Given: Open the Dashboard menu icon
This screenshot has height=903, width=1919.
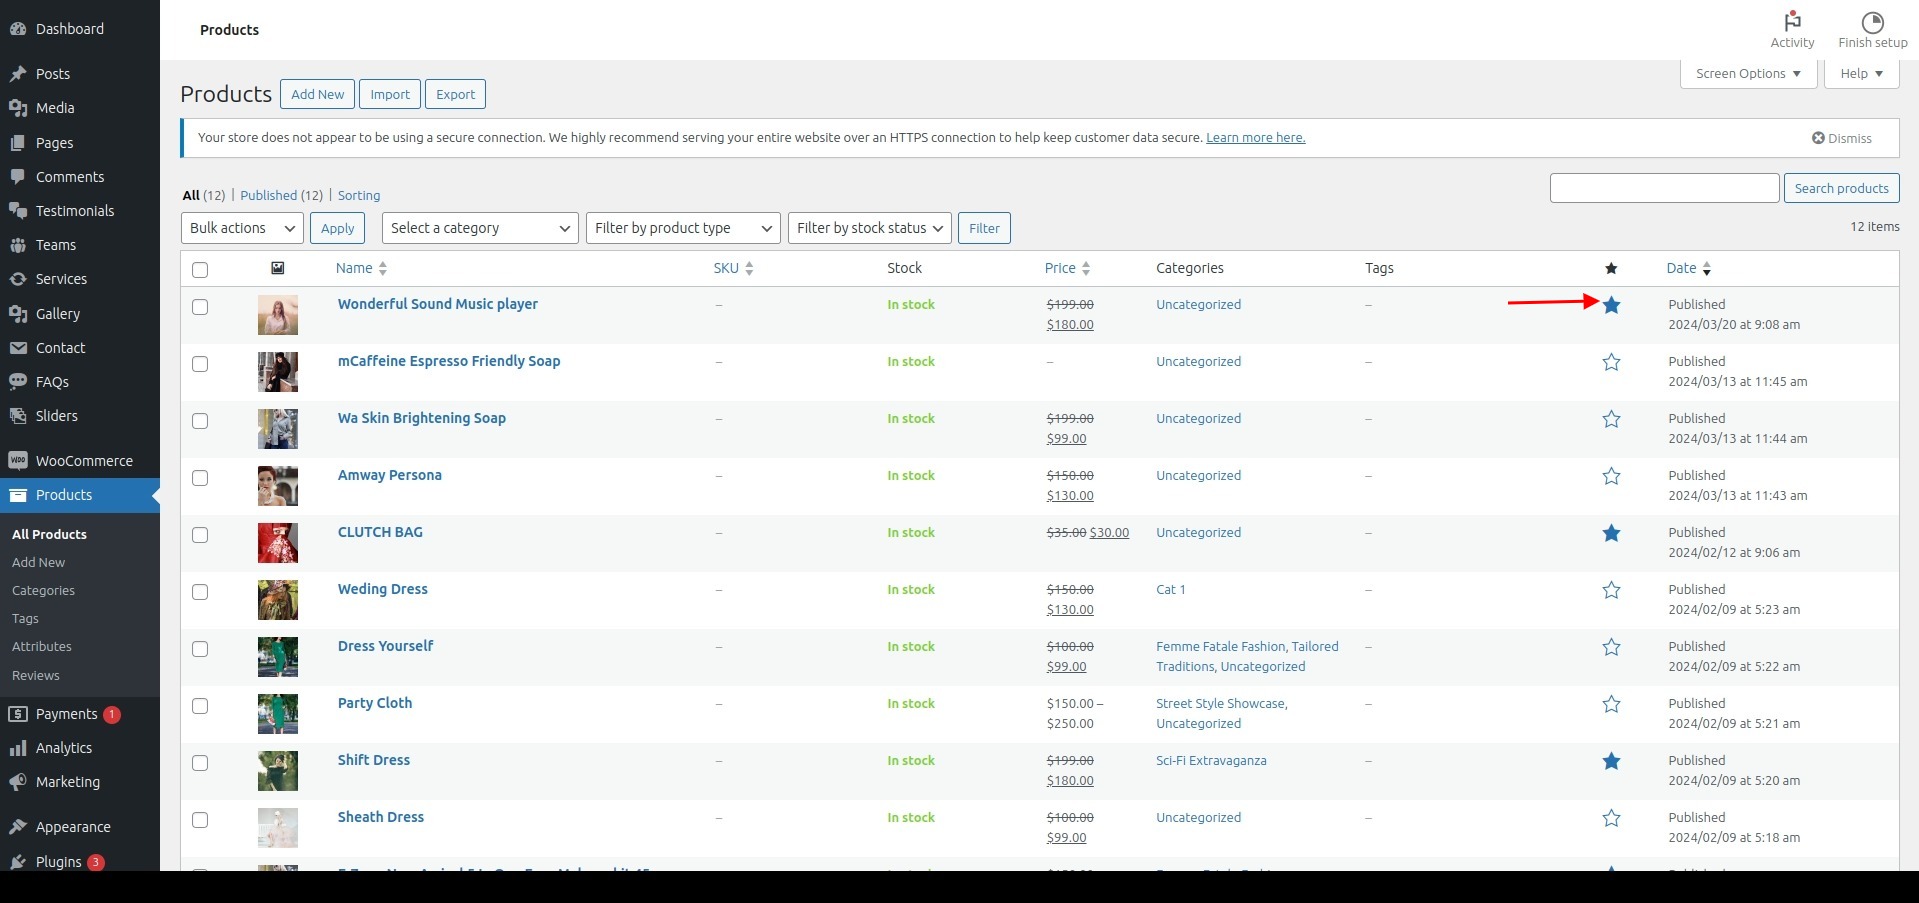Looking at the screenshot, I should tap(17, 29).
